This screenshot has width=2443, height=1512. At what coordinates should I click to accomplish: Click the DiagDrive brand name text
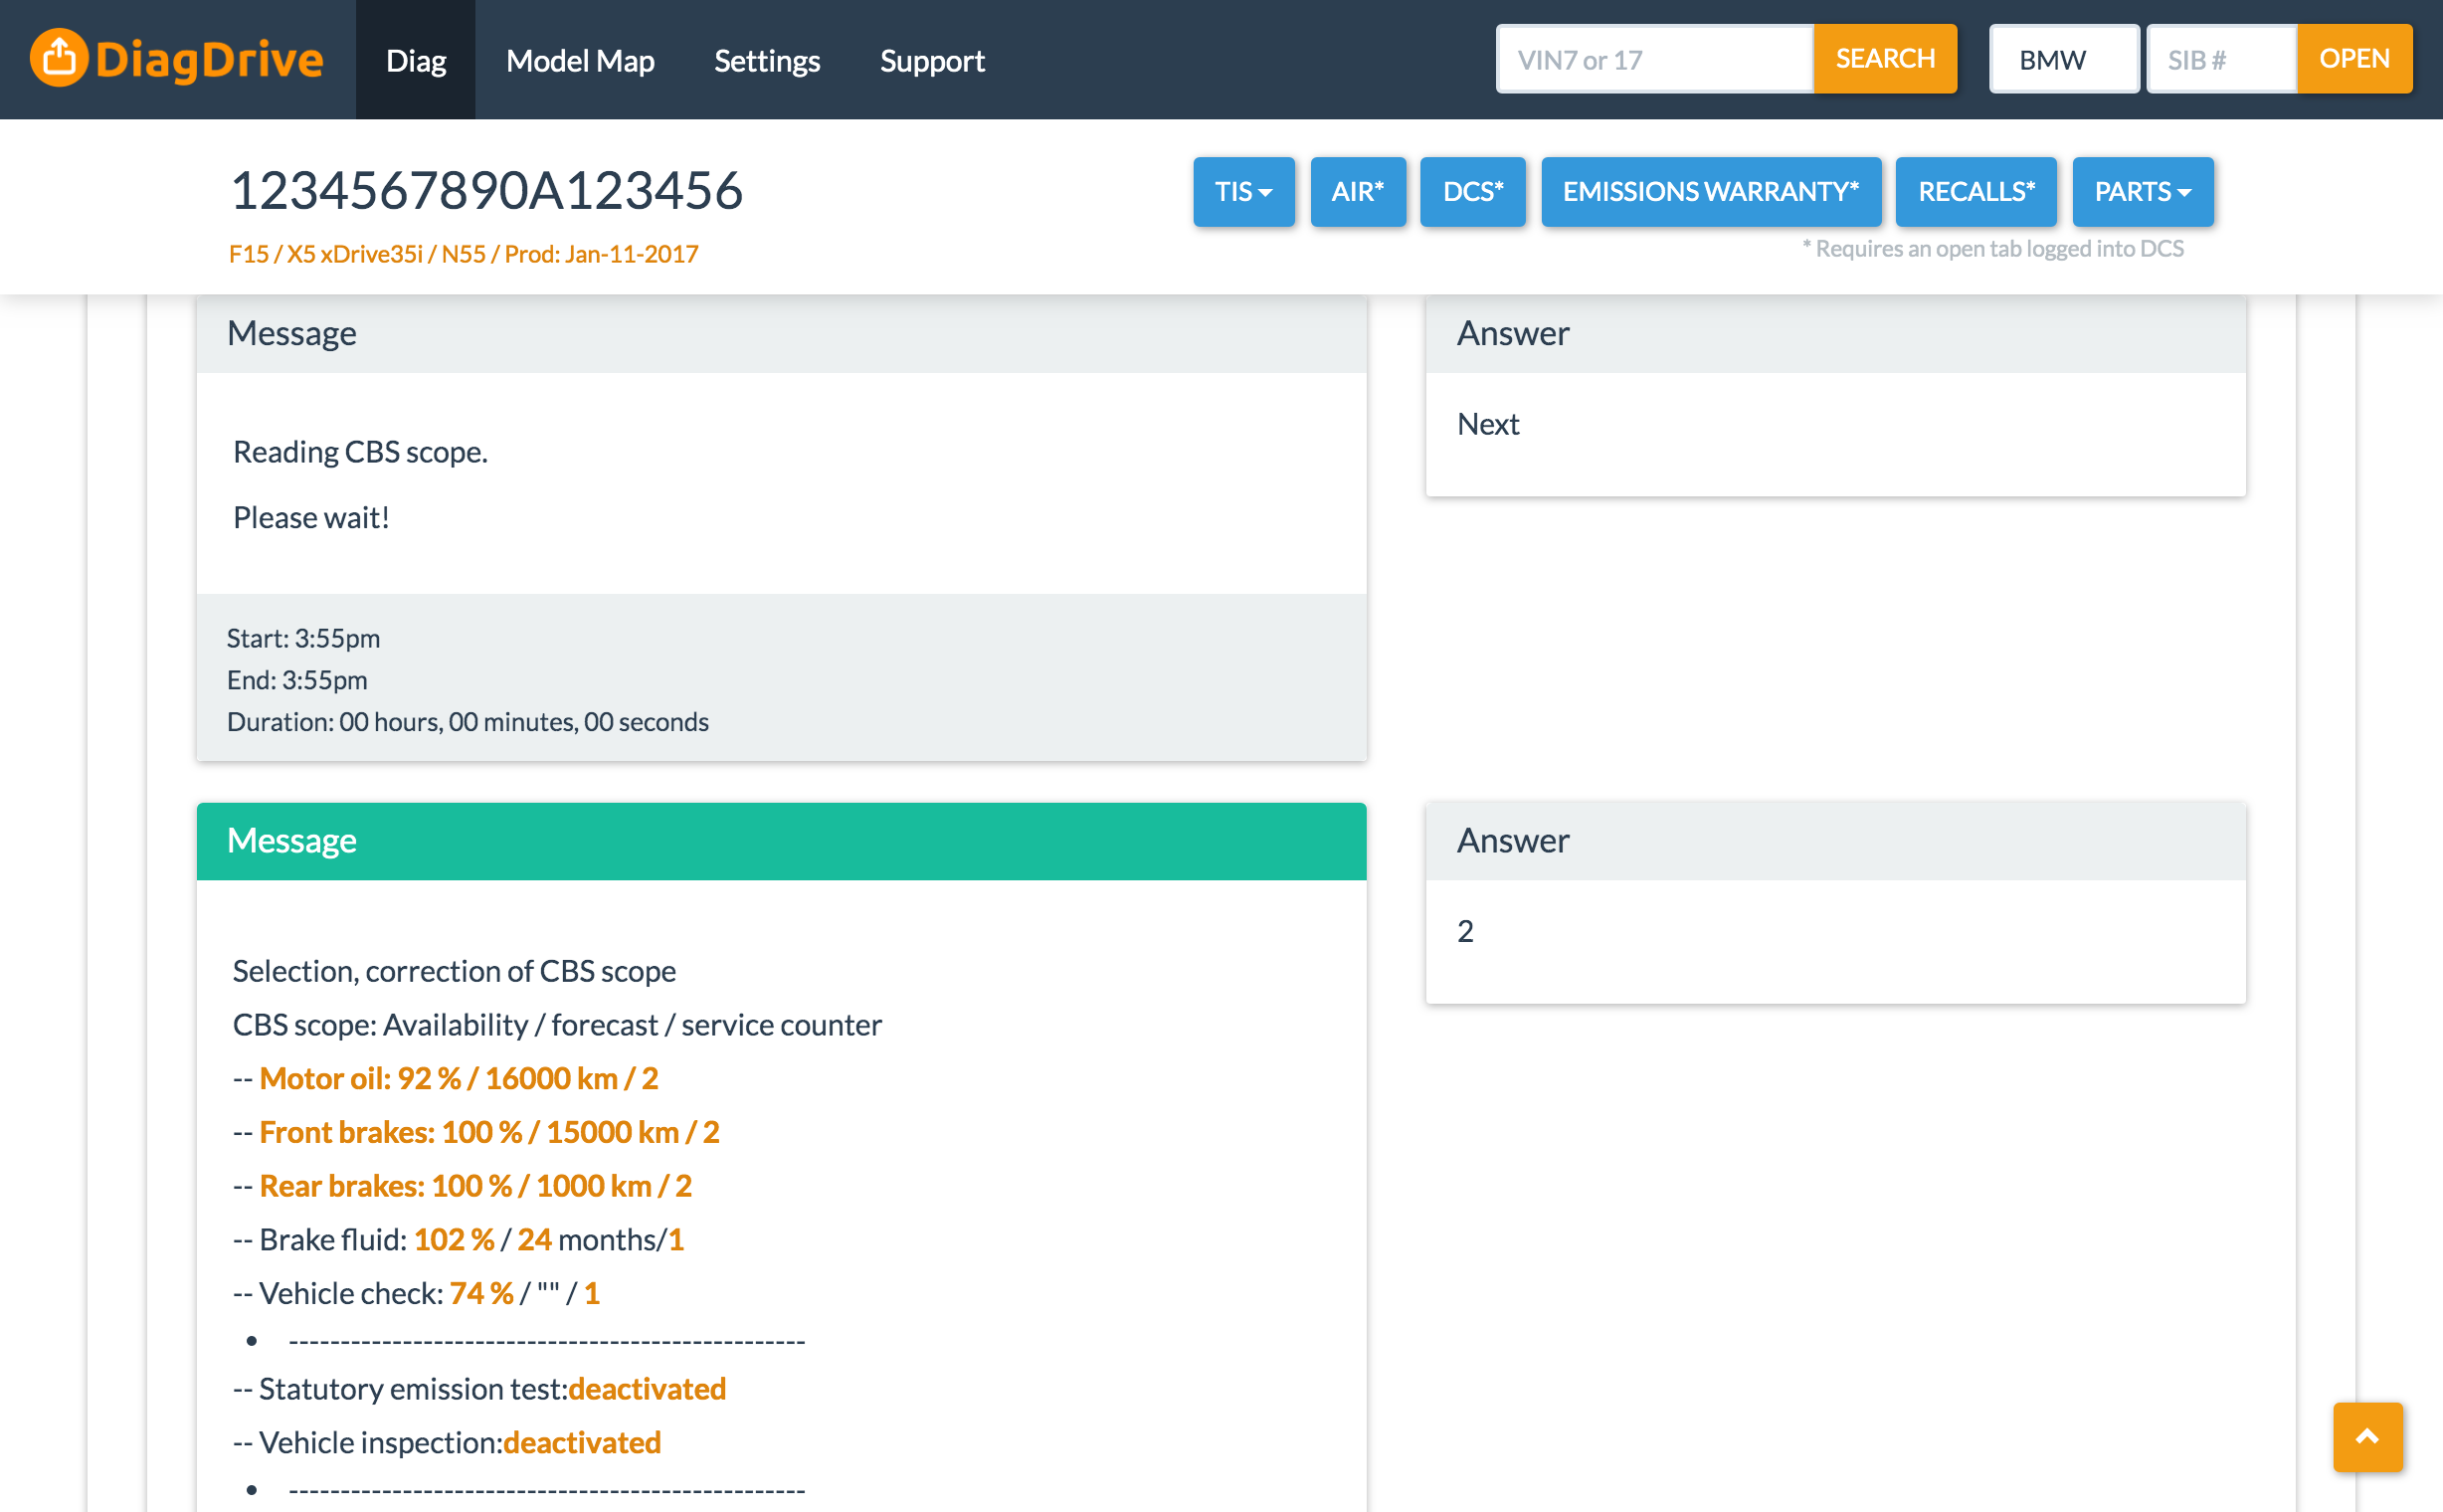209,60
